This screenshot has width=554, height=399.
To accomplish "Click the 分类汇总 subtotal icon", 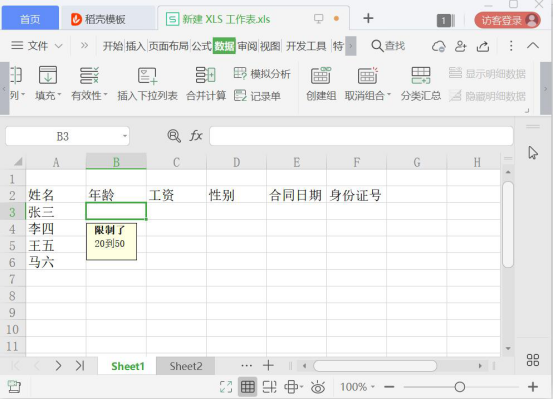I will pos(420,75).
